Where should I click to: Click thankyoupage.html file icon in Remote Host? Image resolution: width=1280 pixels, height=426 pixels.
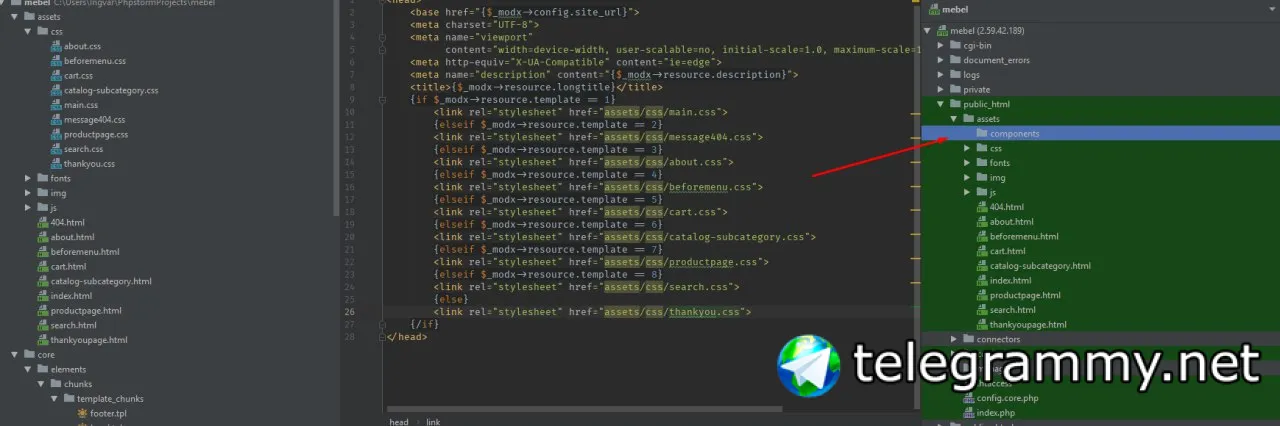(x=982, y=325)
